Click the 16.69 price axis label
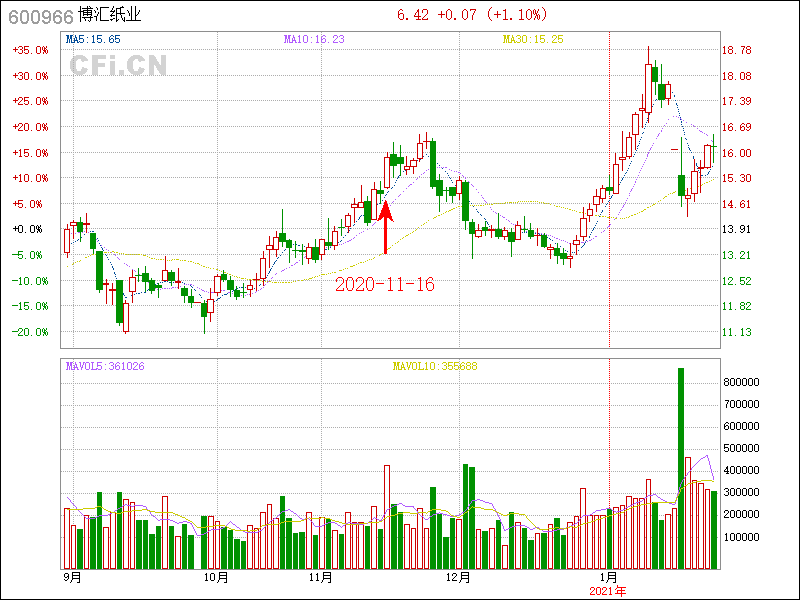 [737, 127]
